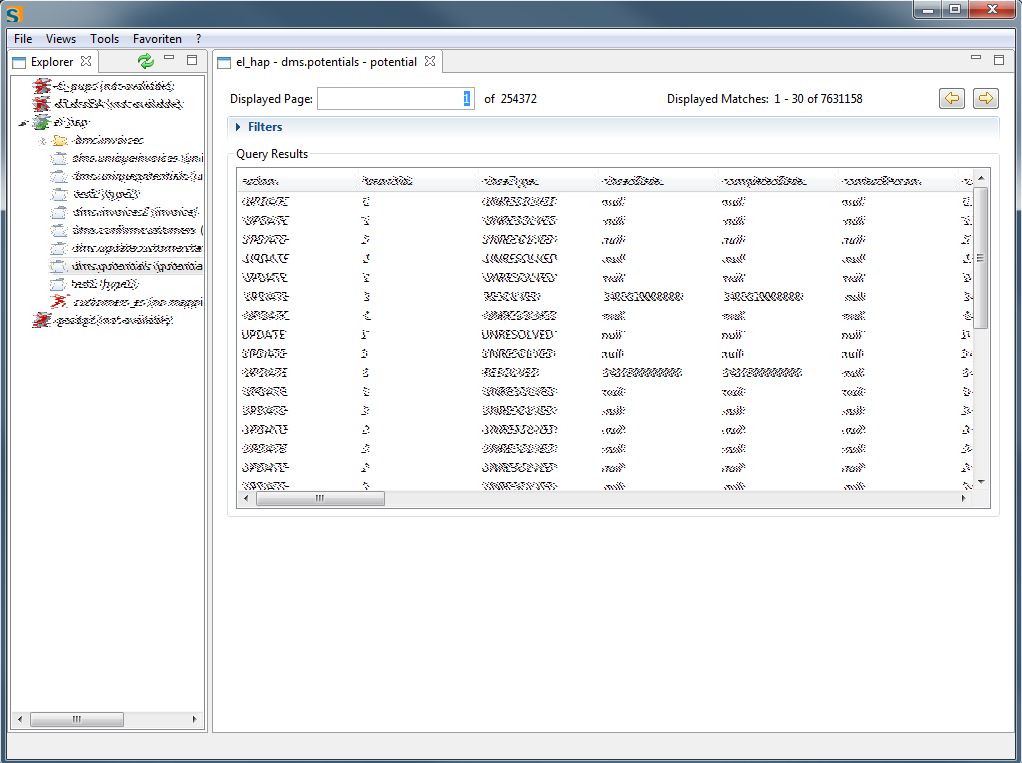The height and width of the screenshot is (763, 1022).
Task: Click the results table scroll-down arrow
Action: coord(981,482)
